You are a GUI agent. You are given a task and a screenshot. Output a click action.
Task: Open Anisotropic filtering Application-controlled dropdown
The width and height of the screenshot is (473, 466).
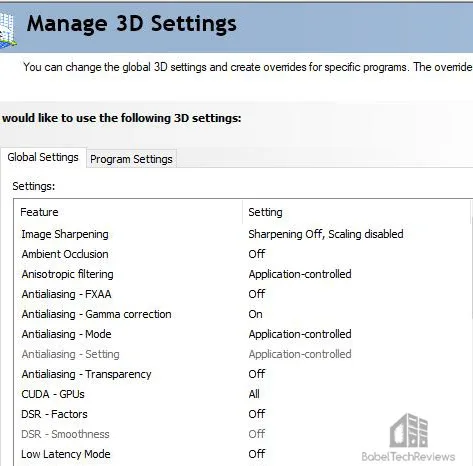pyautogui.click(x=300, y=274)
